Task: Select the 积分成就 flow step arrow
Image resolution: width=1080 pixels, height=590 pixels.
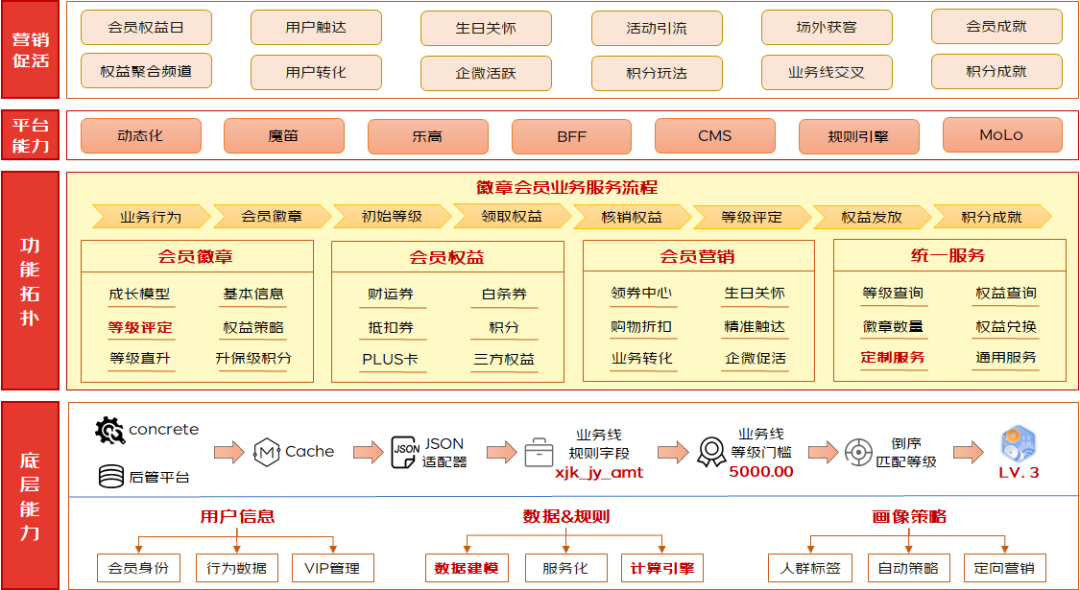Action: click(x=992, y=217)
